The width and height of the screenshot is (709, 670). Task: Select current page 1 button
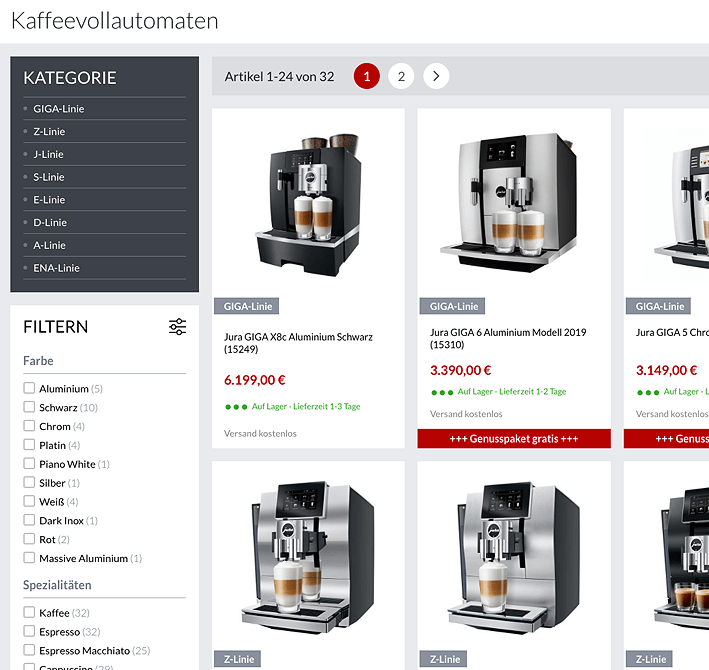[x=367, y=76]
